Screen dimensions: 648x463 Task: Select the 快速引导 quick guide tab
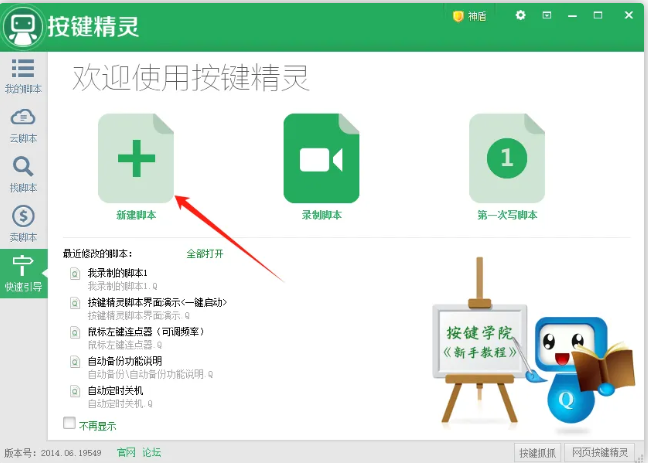23,273
